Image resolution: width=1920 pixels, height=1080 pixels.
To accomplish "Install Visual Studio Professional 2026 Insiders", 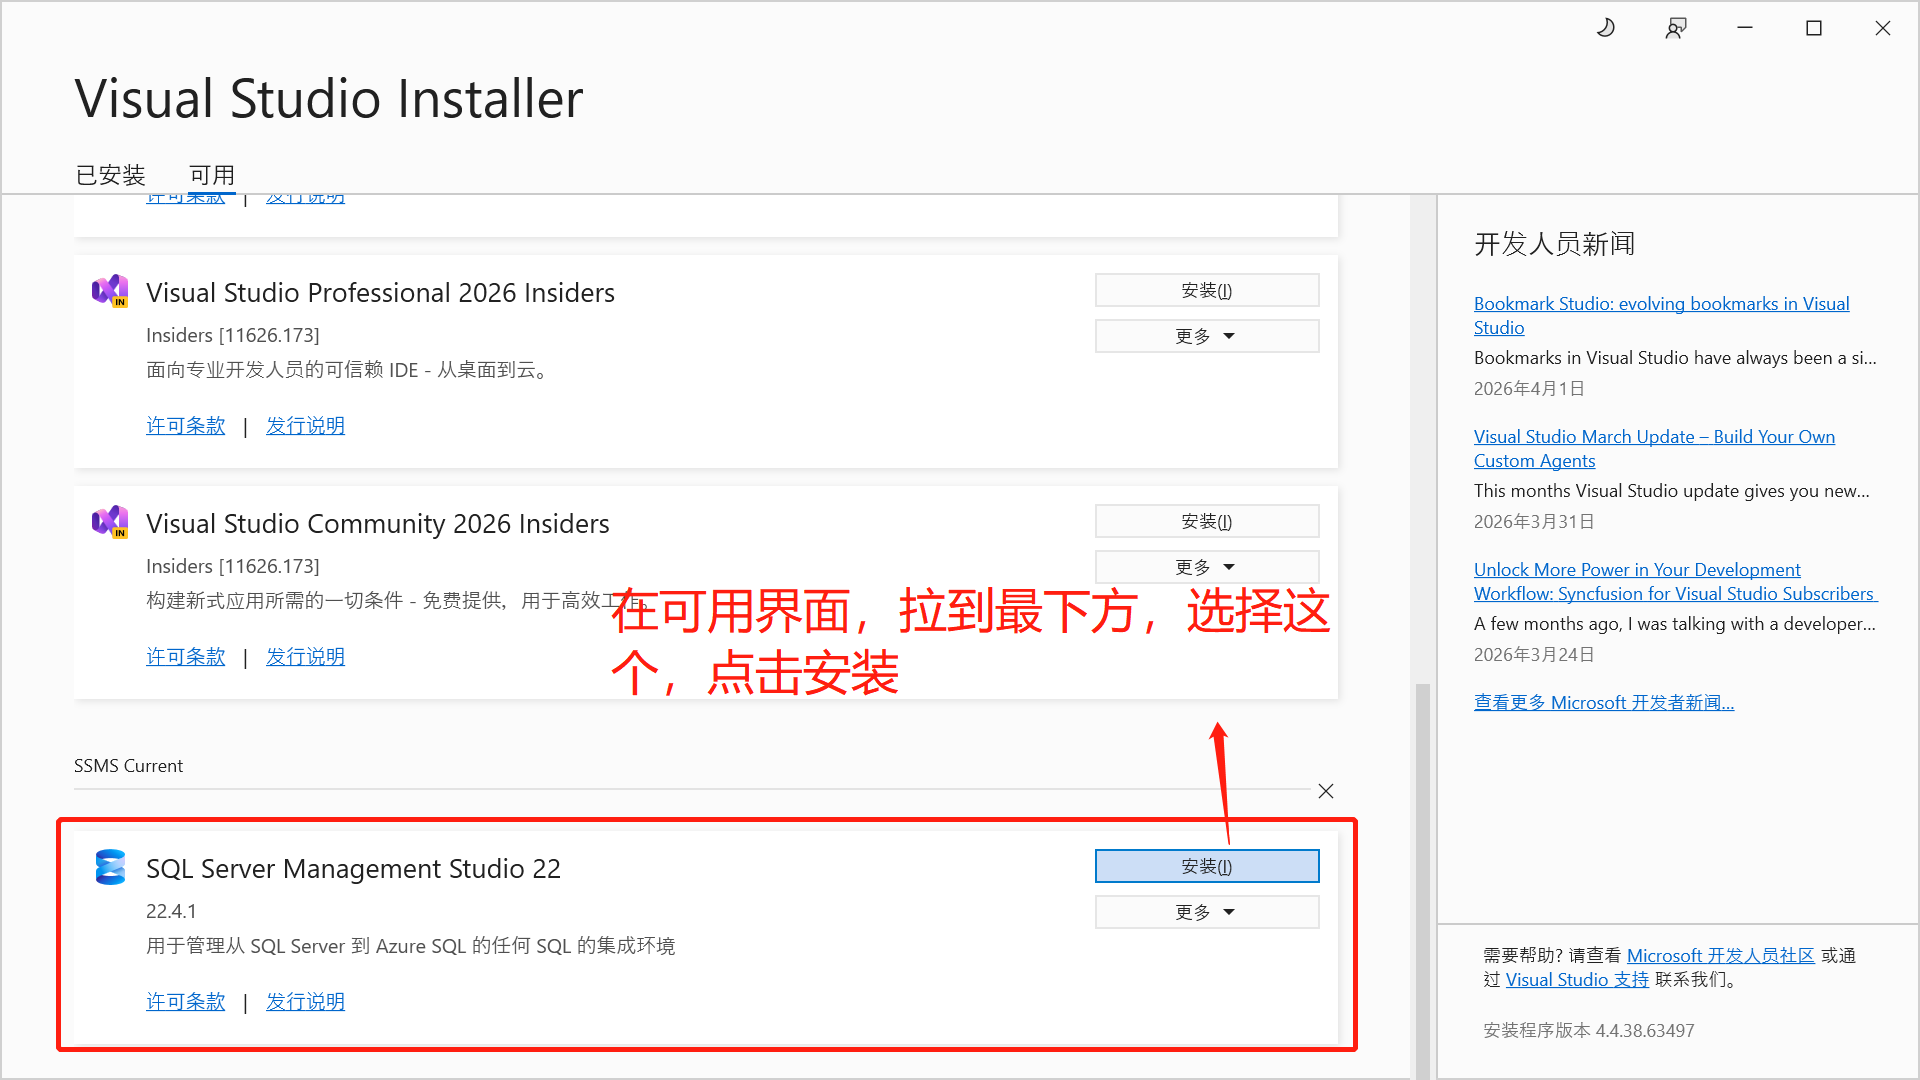I will click(x=1206, y=290).
